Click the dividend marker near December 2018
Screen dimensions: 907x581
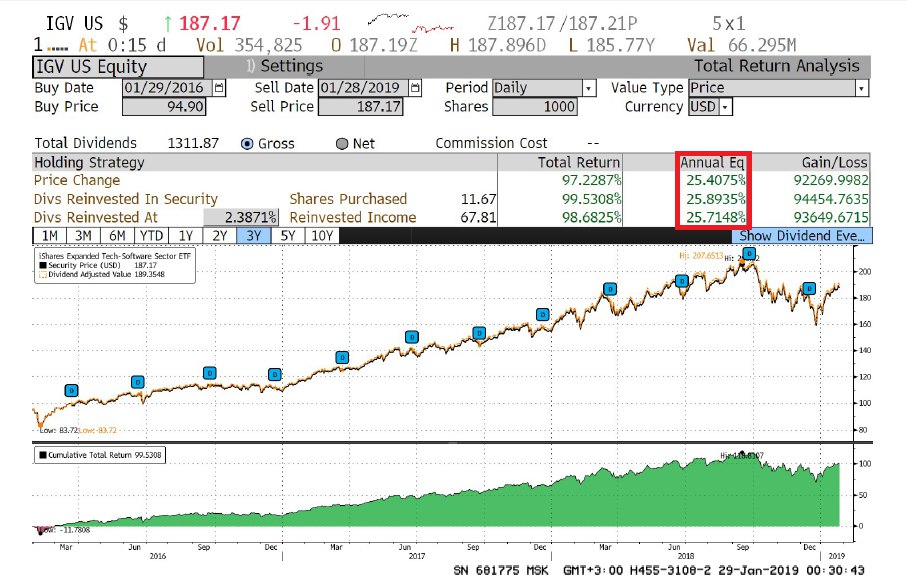click(x=809, y=288)
